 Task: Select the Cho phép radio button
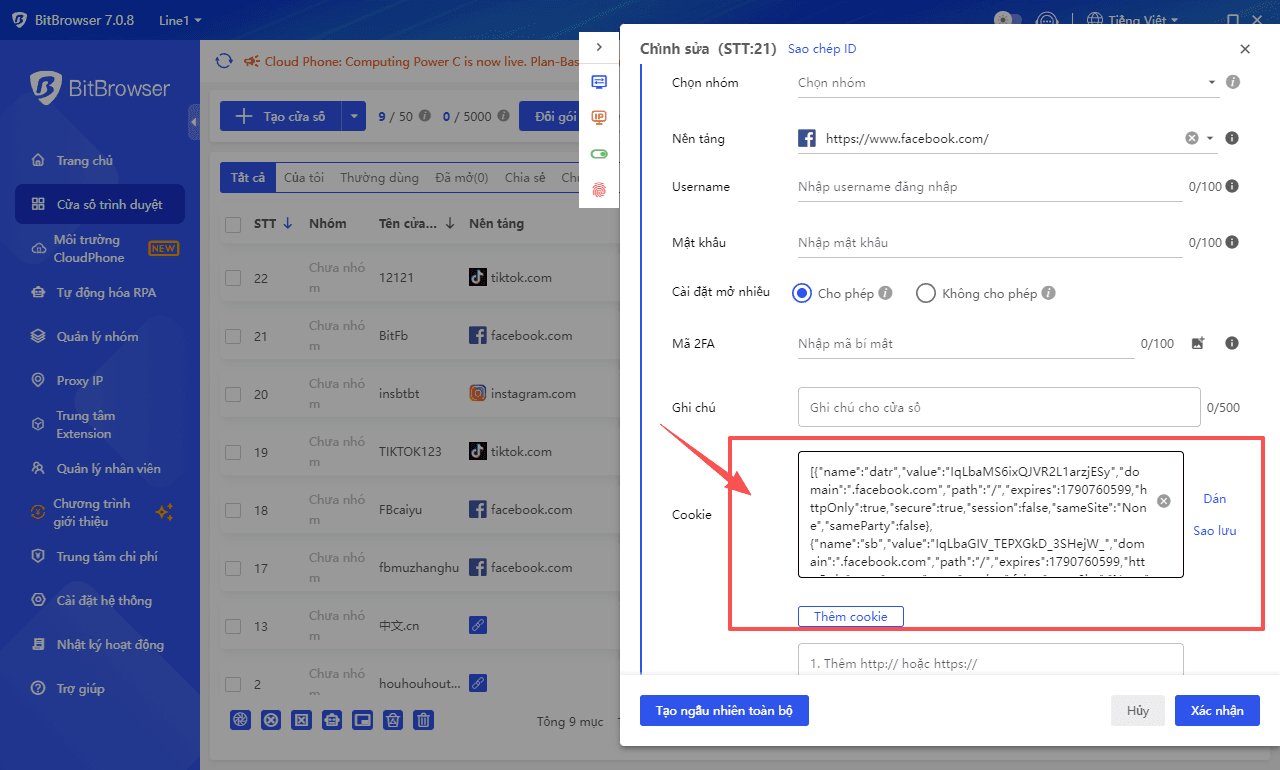801,293
